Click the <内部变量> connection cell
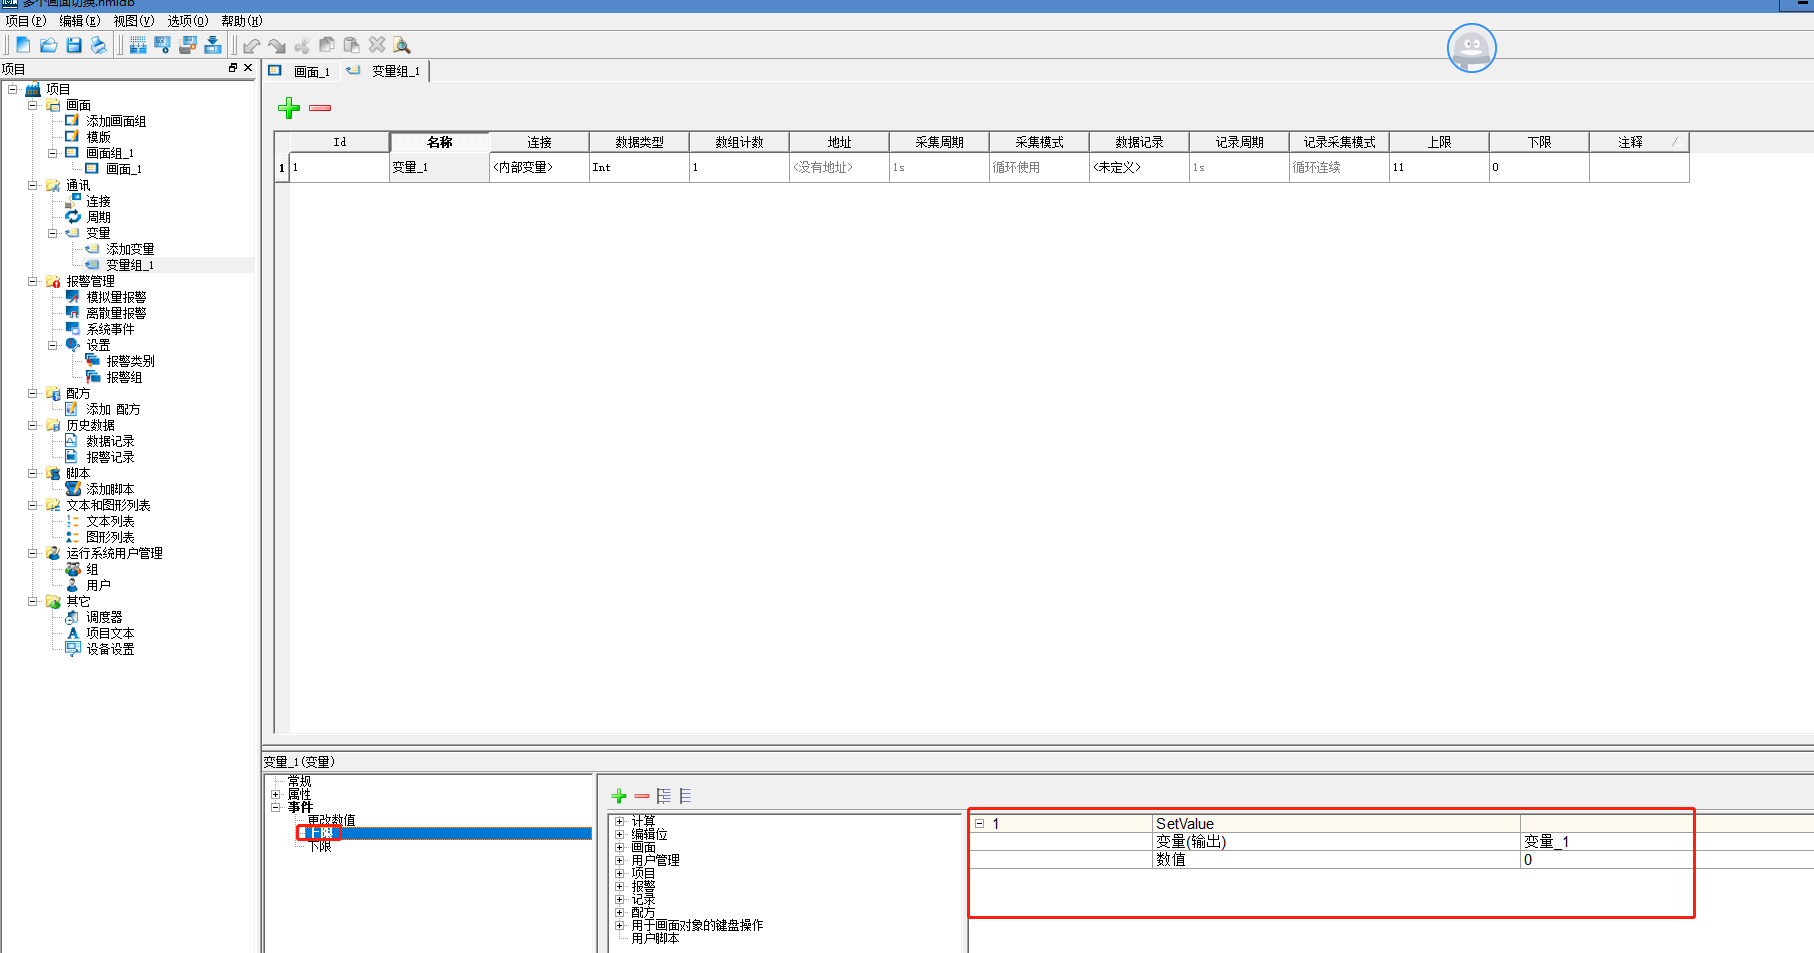 pyautogui.click(x=539, y=167)
